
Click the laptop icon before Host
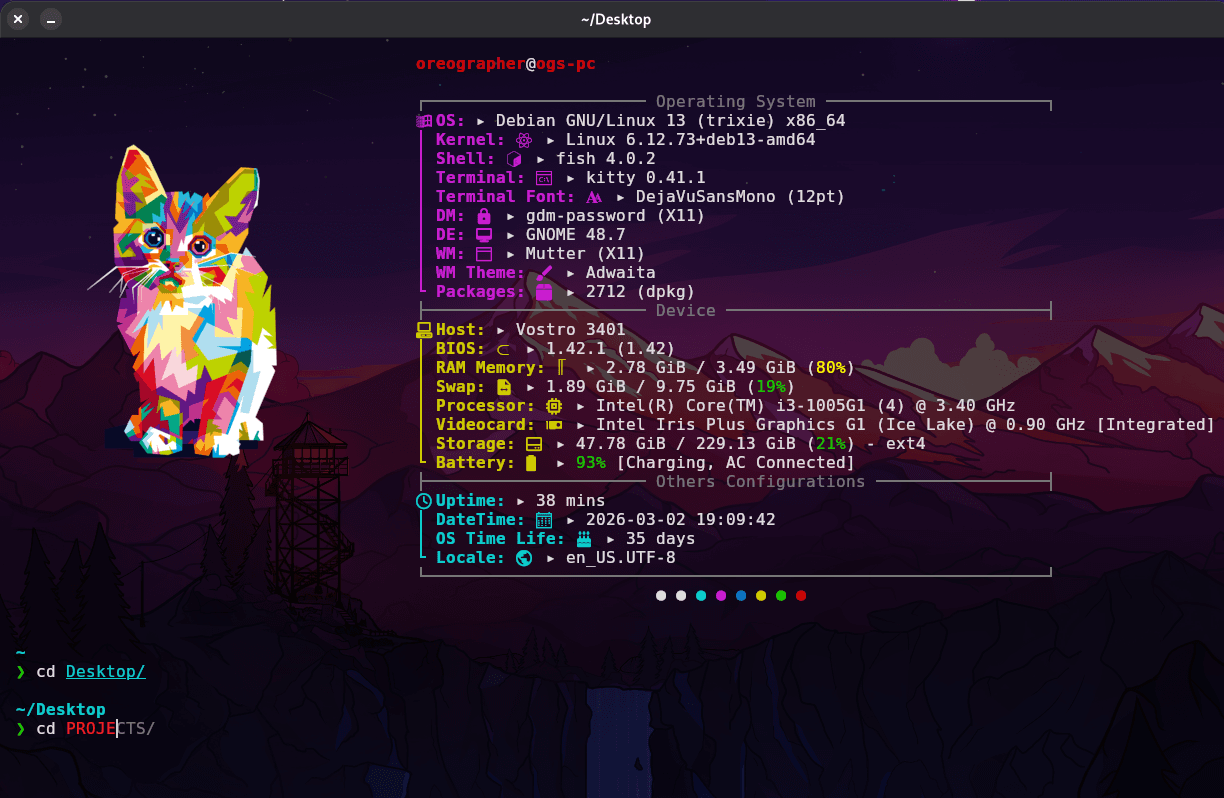click(x=424, y=330)
